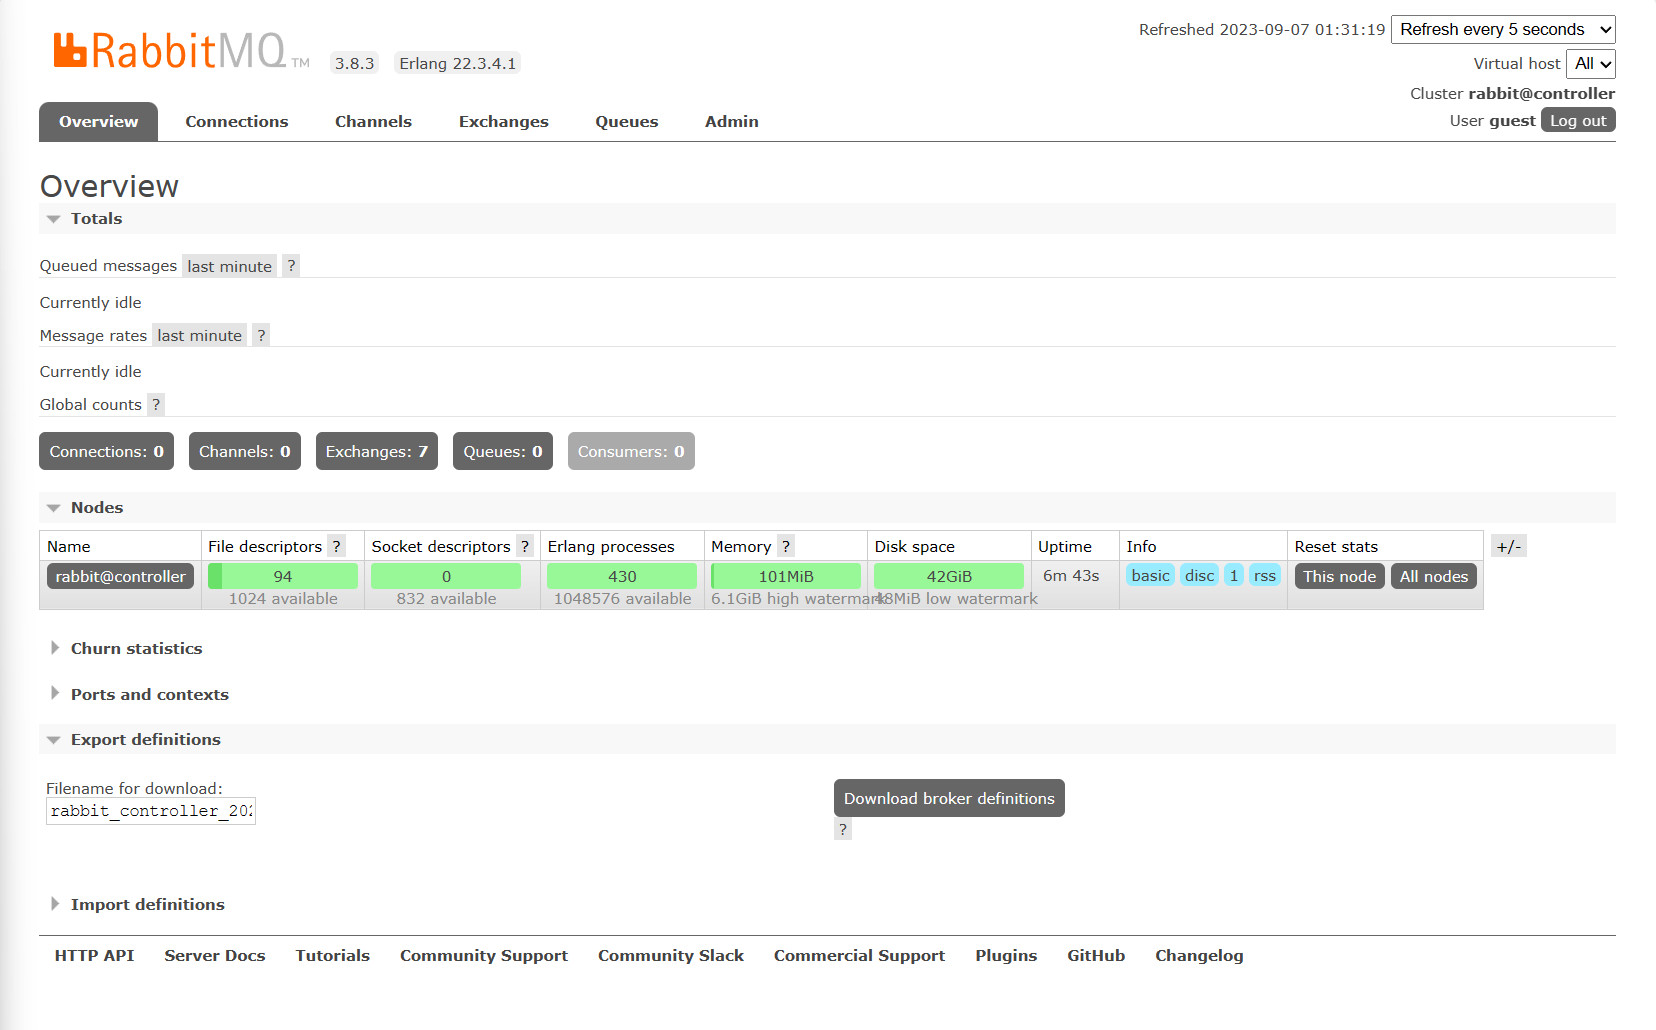
Task: Visit Community Support link
Action: (x=484, y=956)
